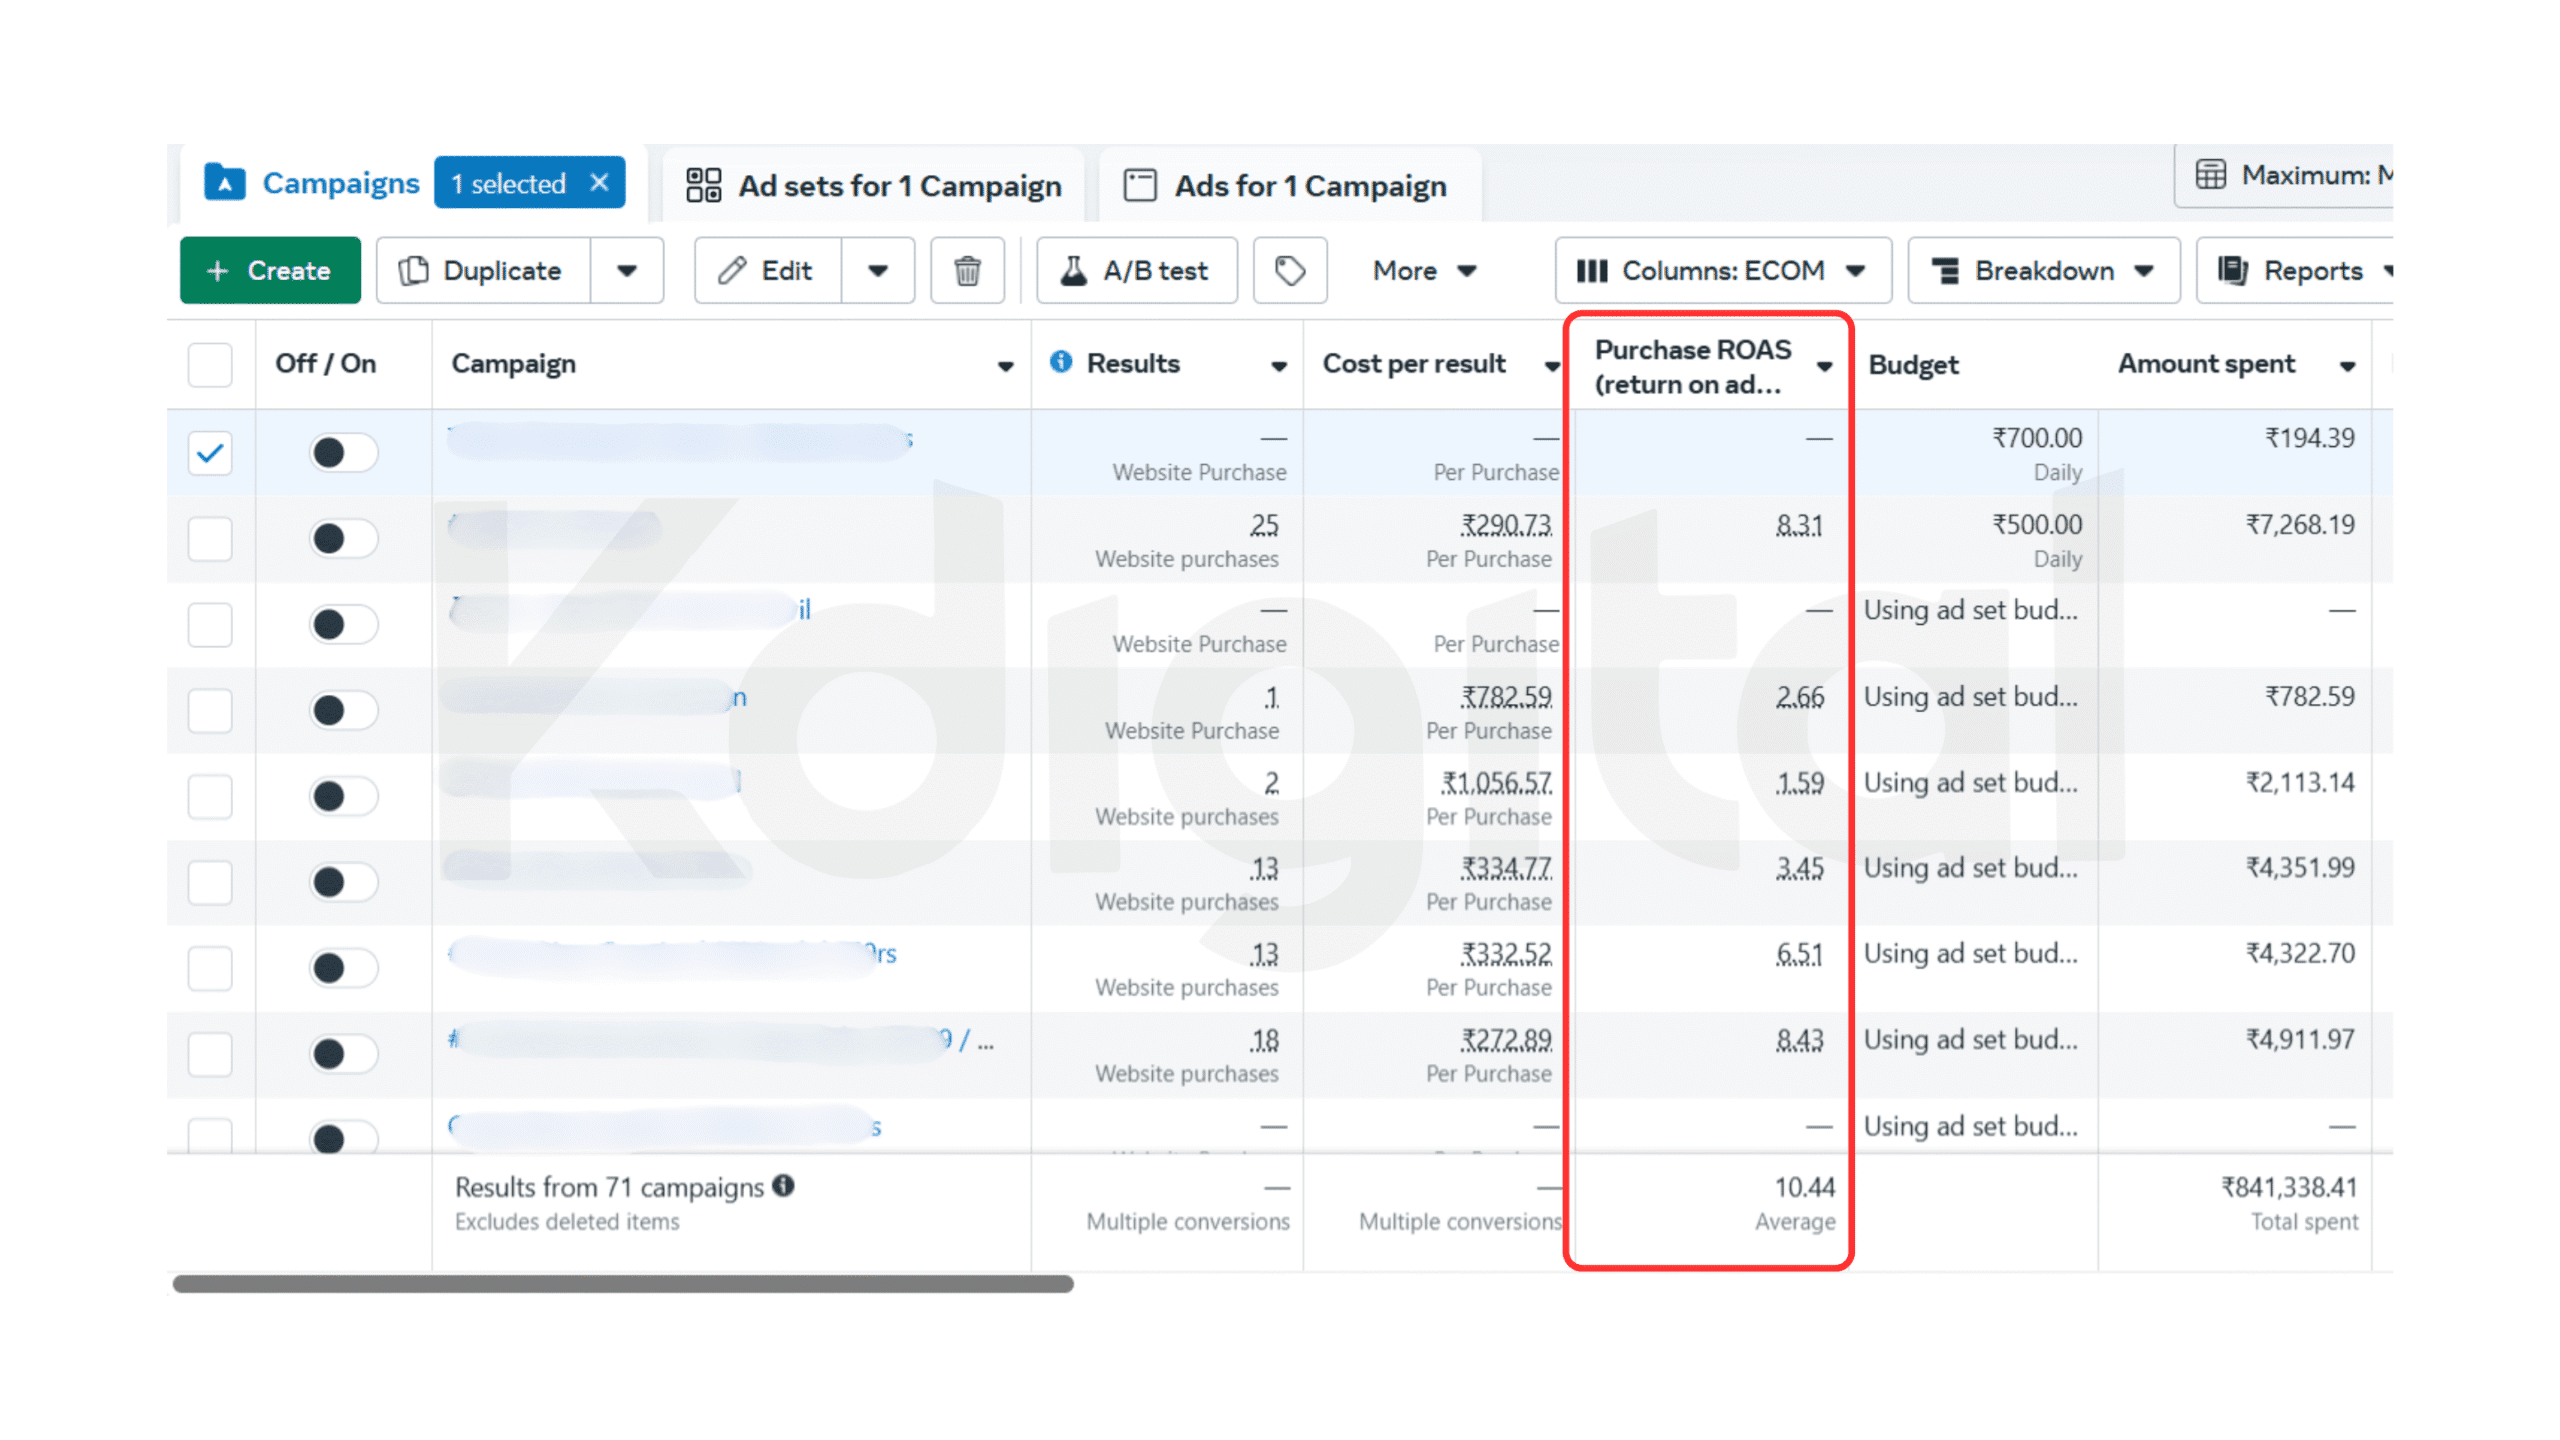Clear selection with the X icon
This screenshot has width=2560, height=1440.
point(599,183)
